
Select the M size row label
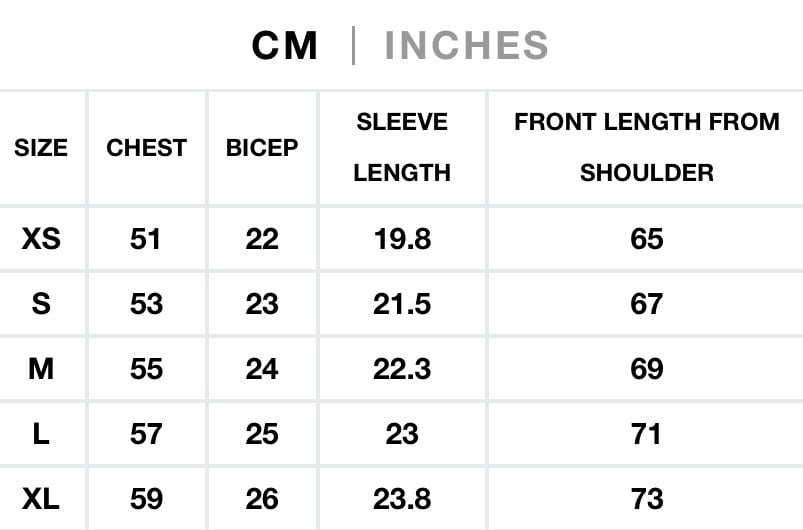coord(41,369)
